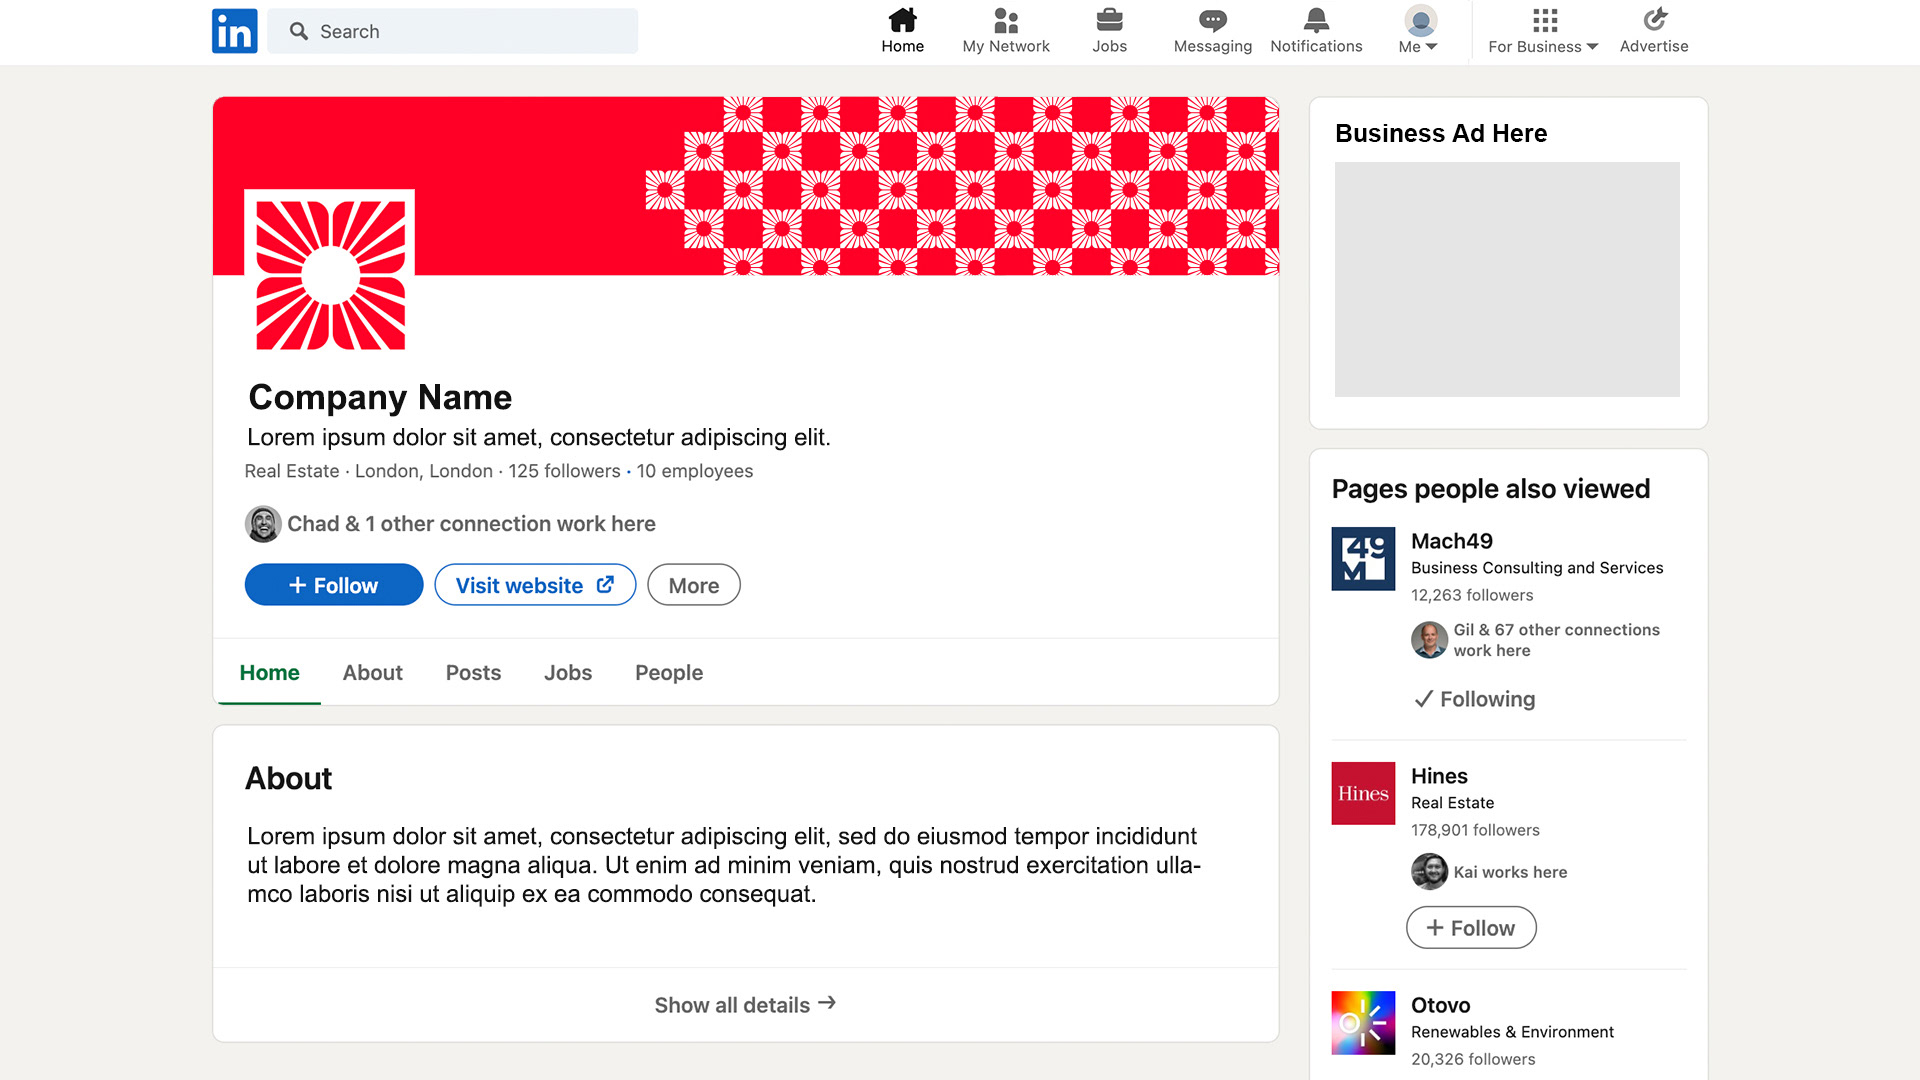Click the Search input field
Viewport: 1920px width, 1080px height.
452,31
